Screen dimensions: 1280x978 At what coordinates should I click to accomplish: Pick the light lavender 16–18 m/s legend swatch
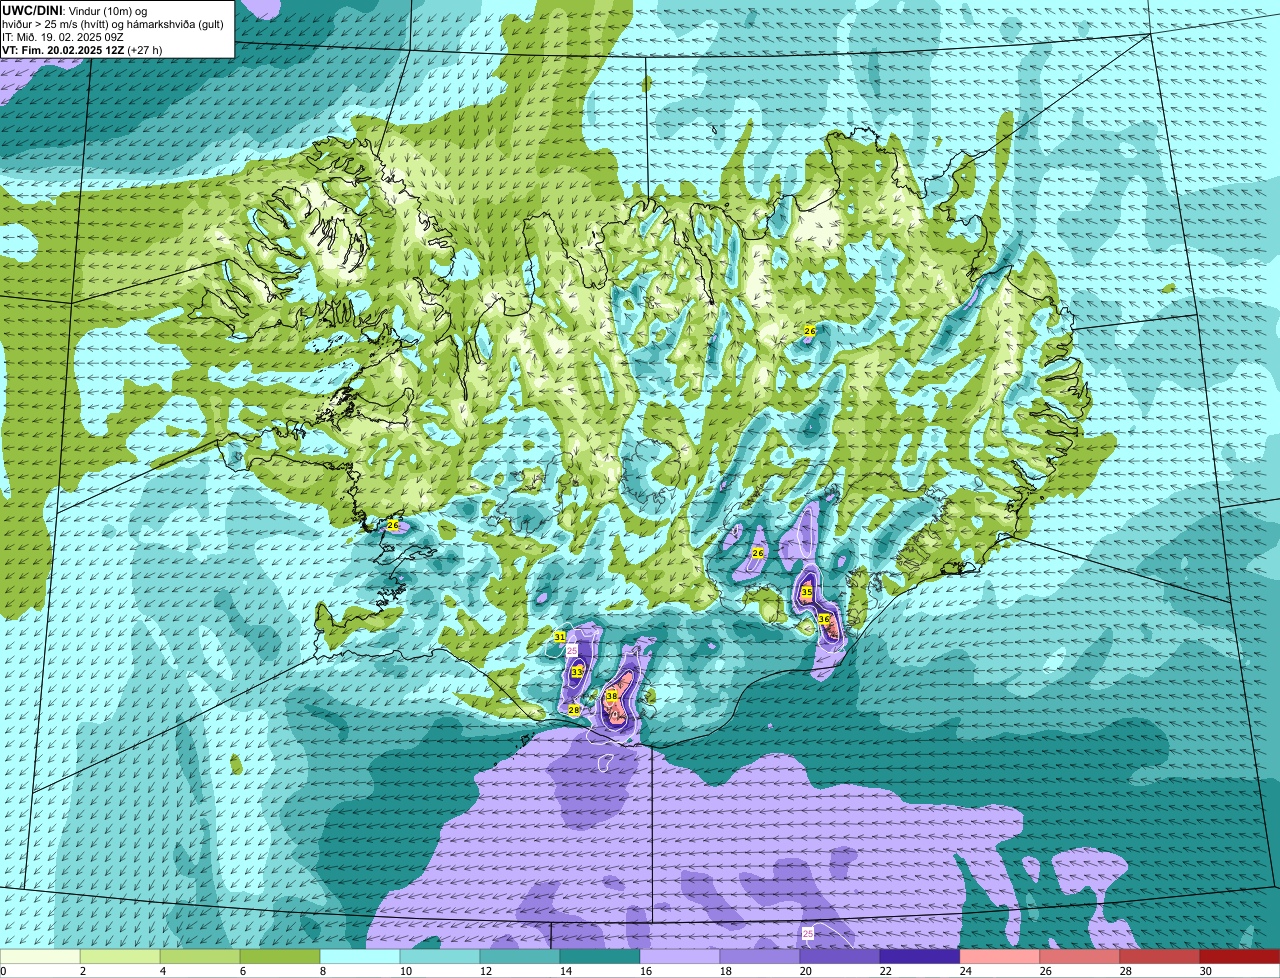pyautogui.click(x=680, y=957)
